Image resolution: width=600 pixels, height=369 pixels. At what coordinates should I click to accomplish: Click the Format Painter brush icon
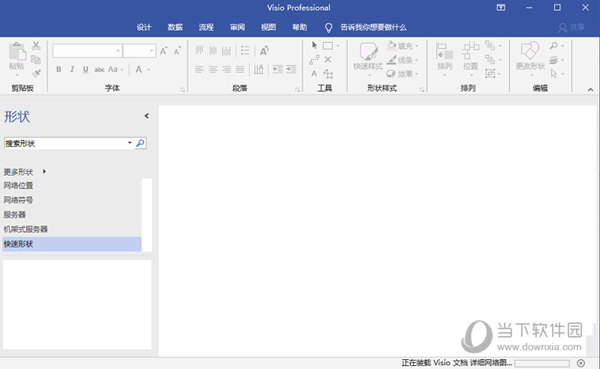point(36,72)
